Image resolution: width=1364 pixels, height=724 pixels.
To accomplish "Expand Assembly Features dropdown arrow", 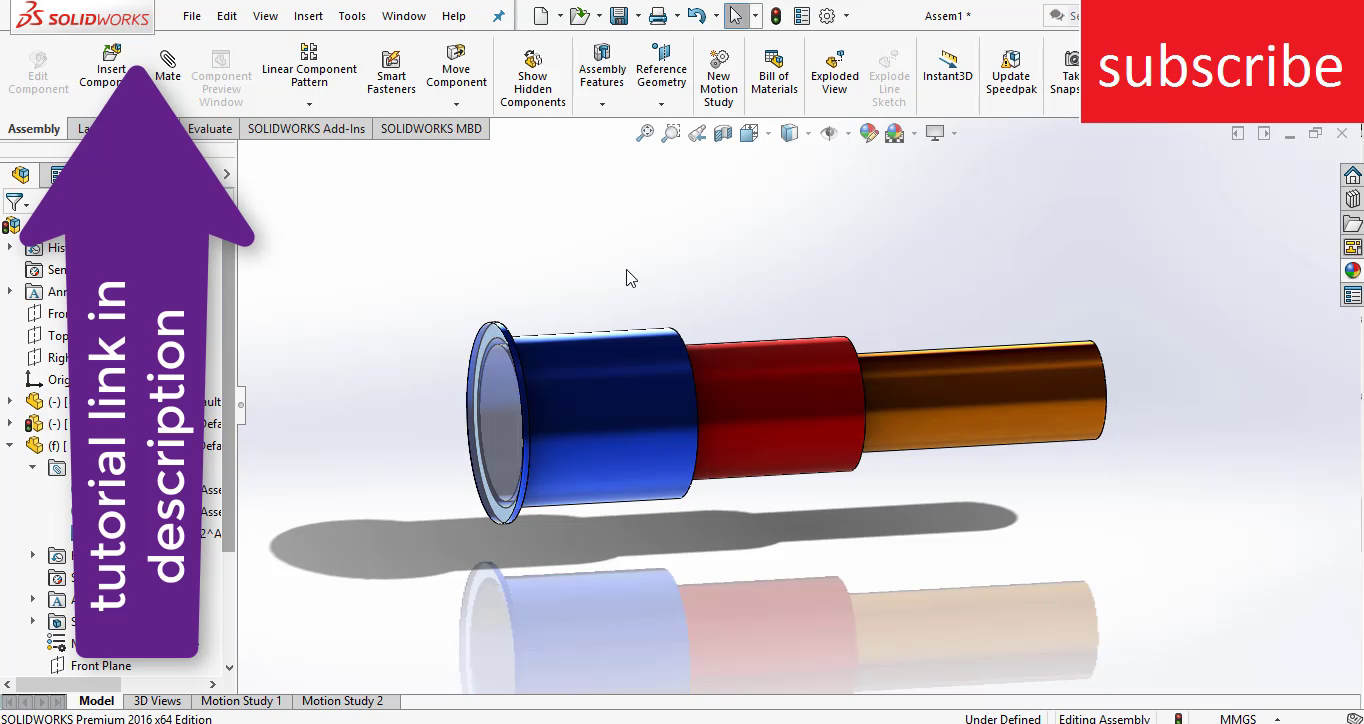I will tap(602, 104).
